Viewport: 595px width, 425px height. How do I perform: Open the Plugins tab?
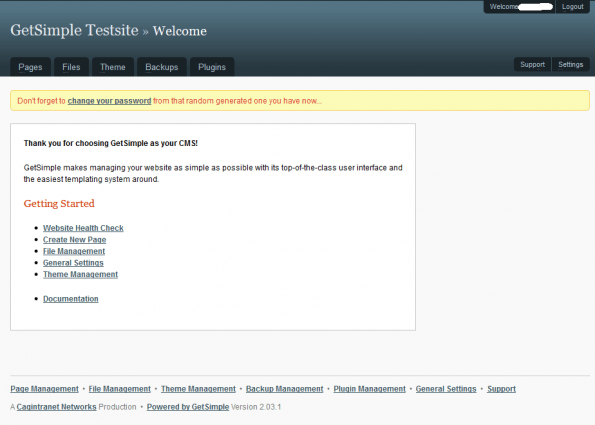pos(212,67)
